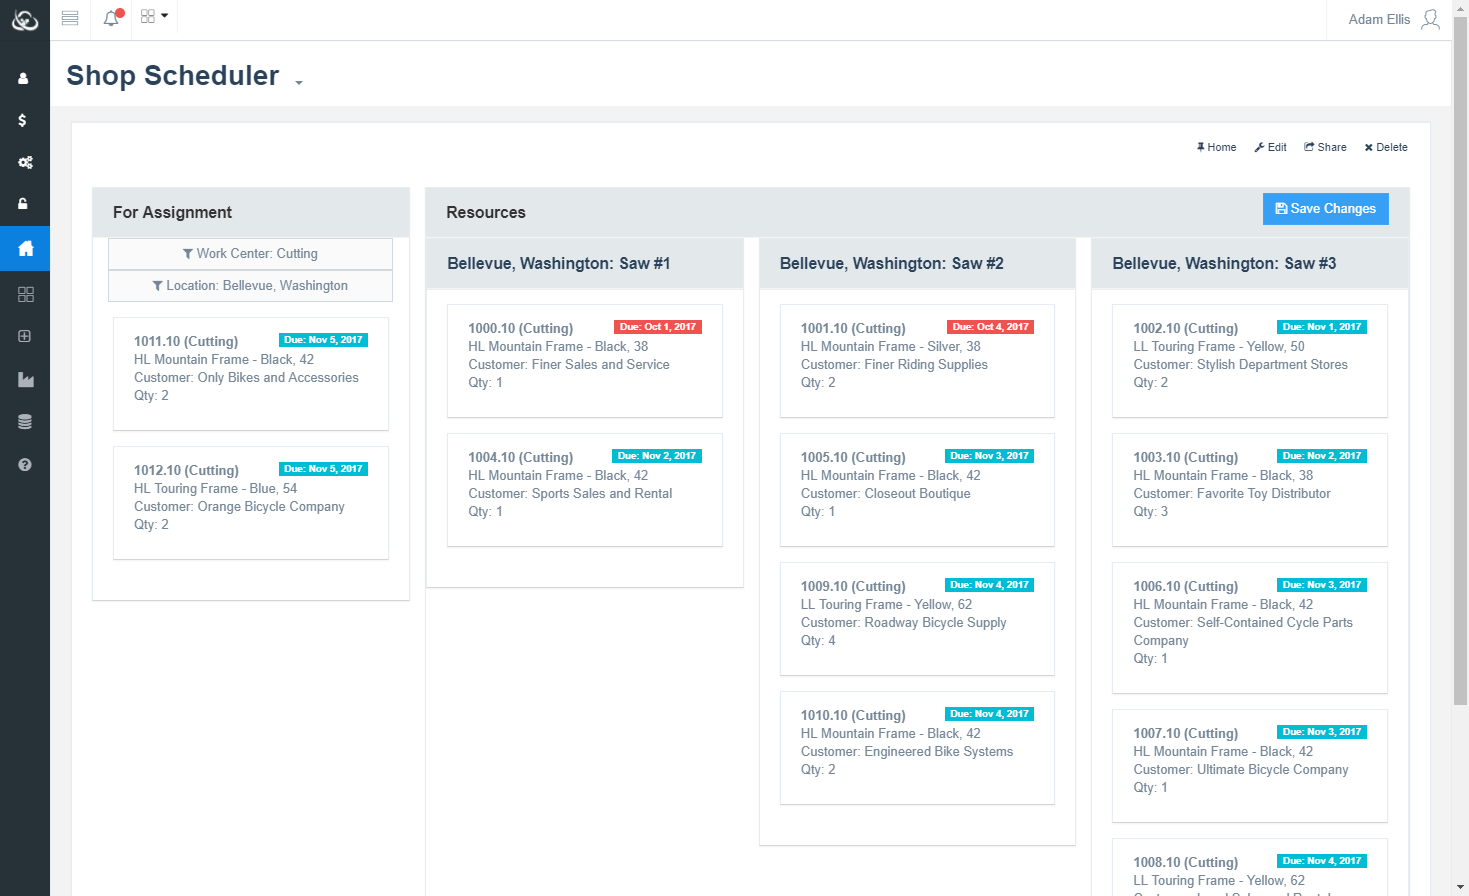Click job title 1007.10 (Cutting)
Image resolution: width=1469 pixels, height=896 pixels.
[x=1186, y=734]
